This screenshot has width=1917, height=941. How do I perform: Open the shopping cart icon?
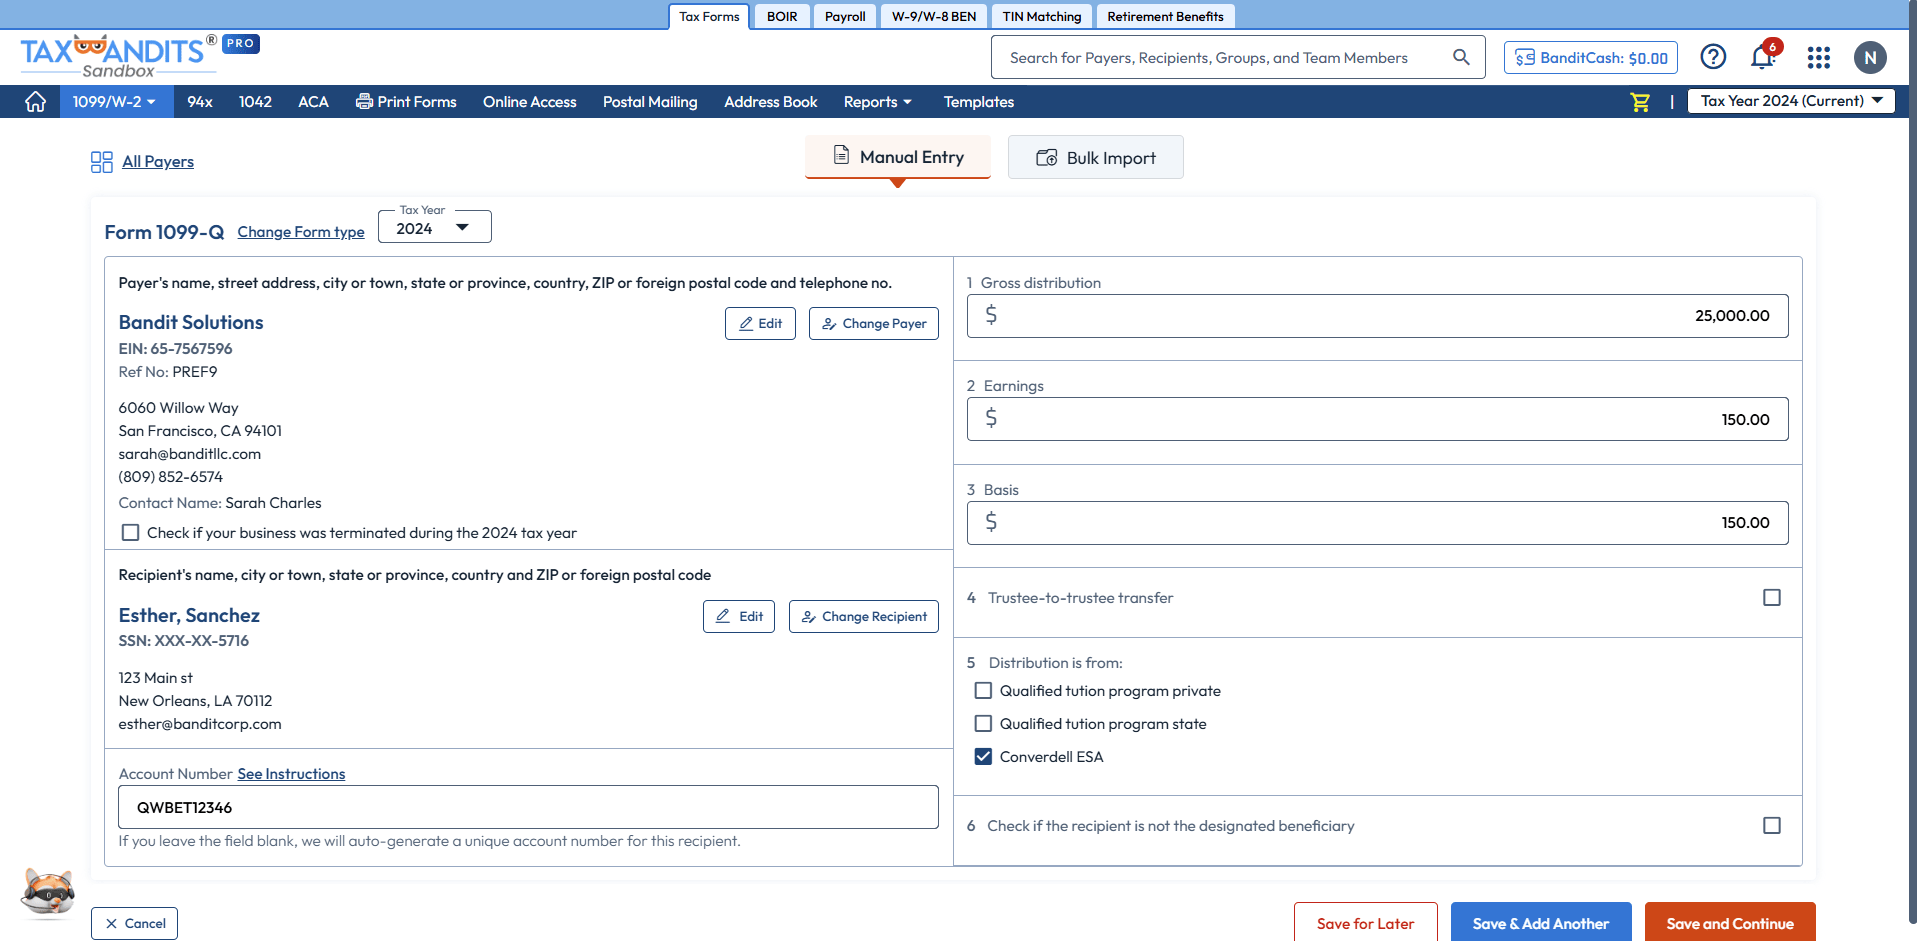(1640, 102)
